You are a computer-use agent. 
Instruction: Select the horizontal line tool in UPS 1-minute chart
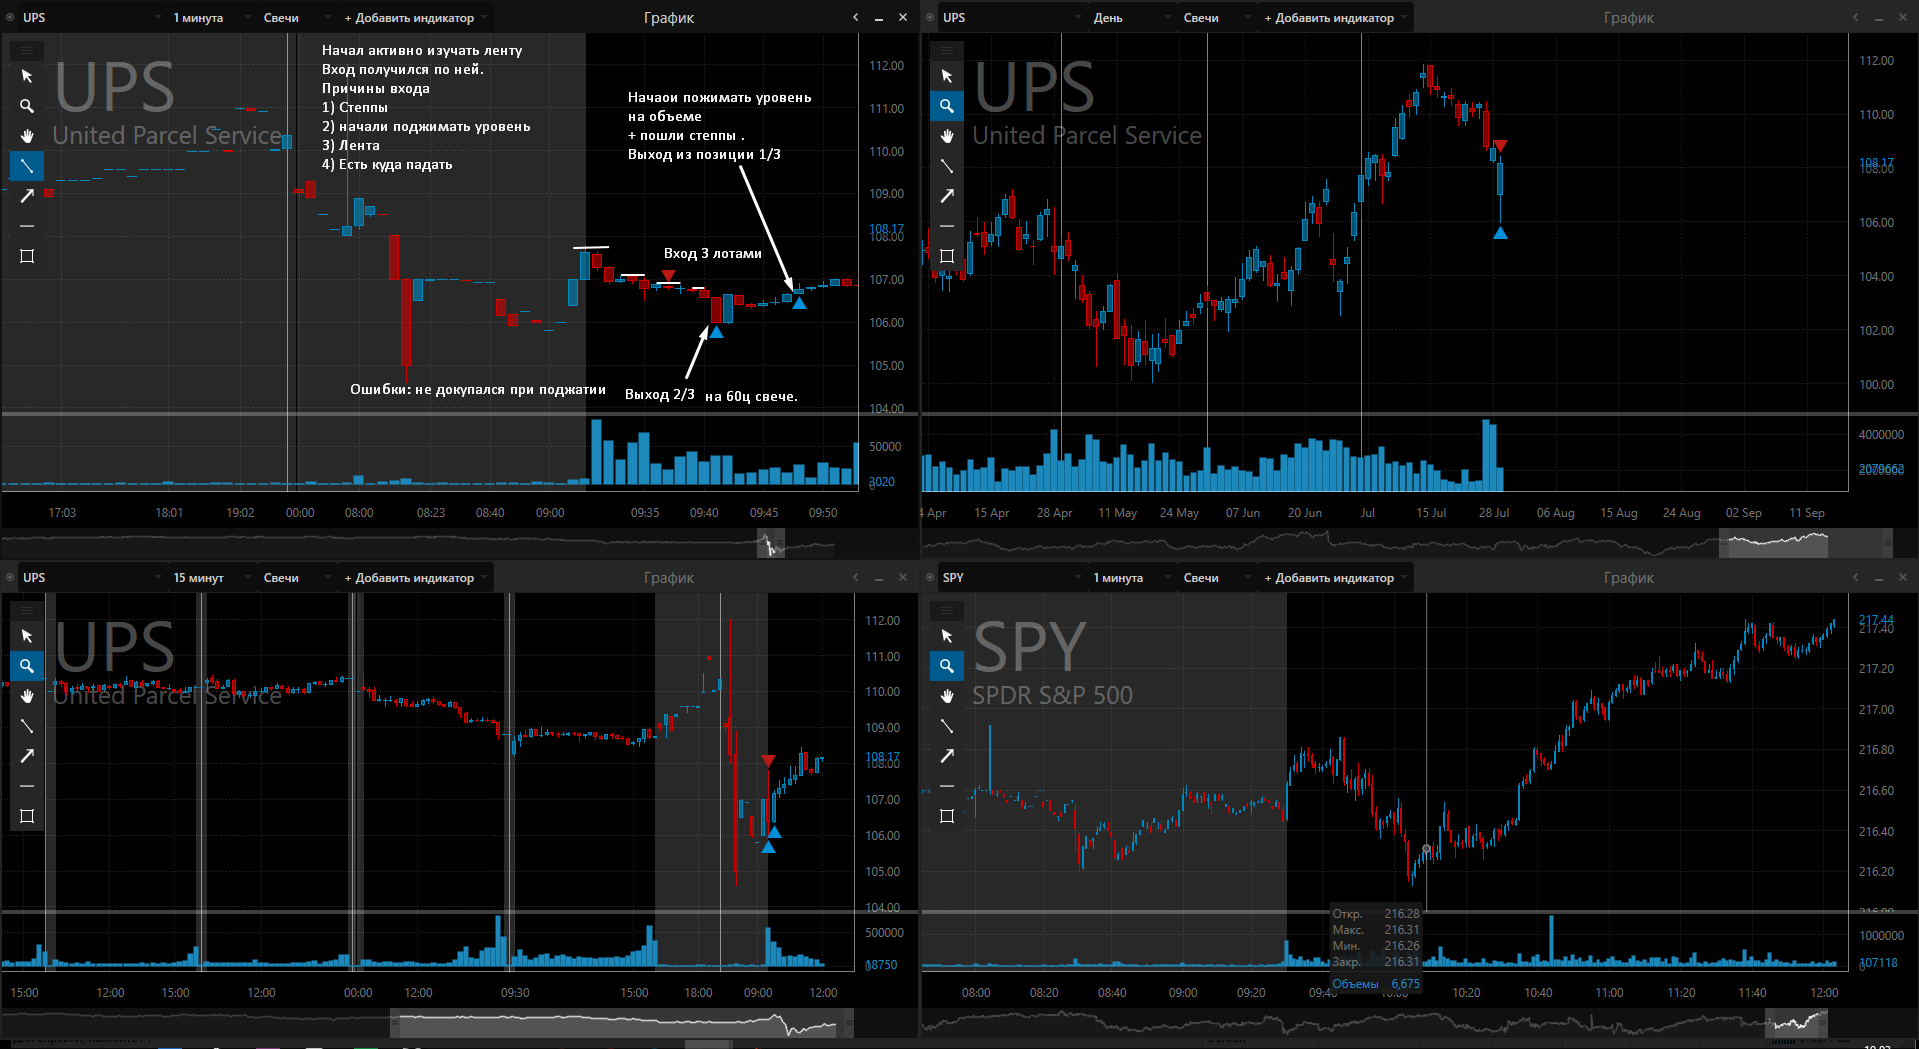coord(27,226)
